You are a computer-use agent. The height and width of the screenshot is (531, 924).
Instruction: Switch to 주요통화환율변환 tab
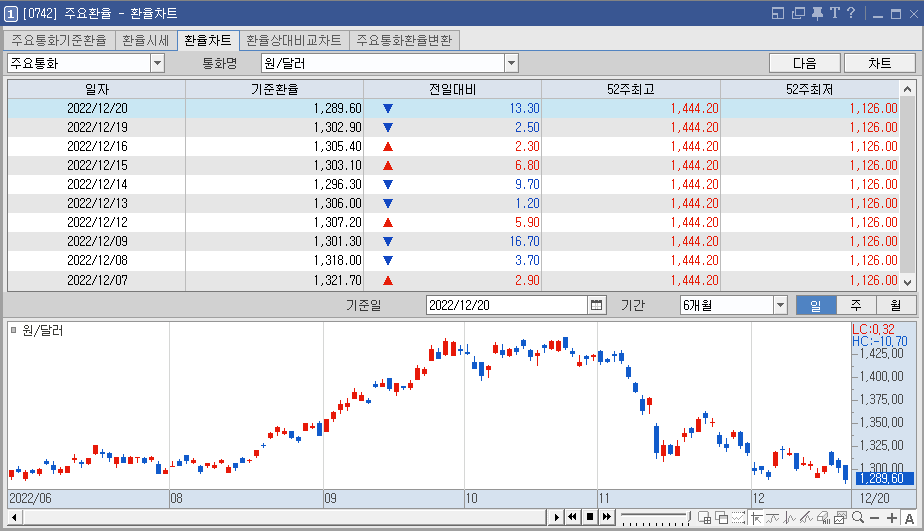404,40
